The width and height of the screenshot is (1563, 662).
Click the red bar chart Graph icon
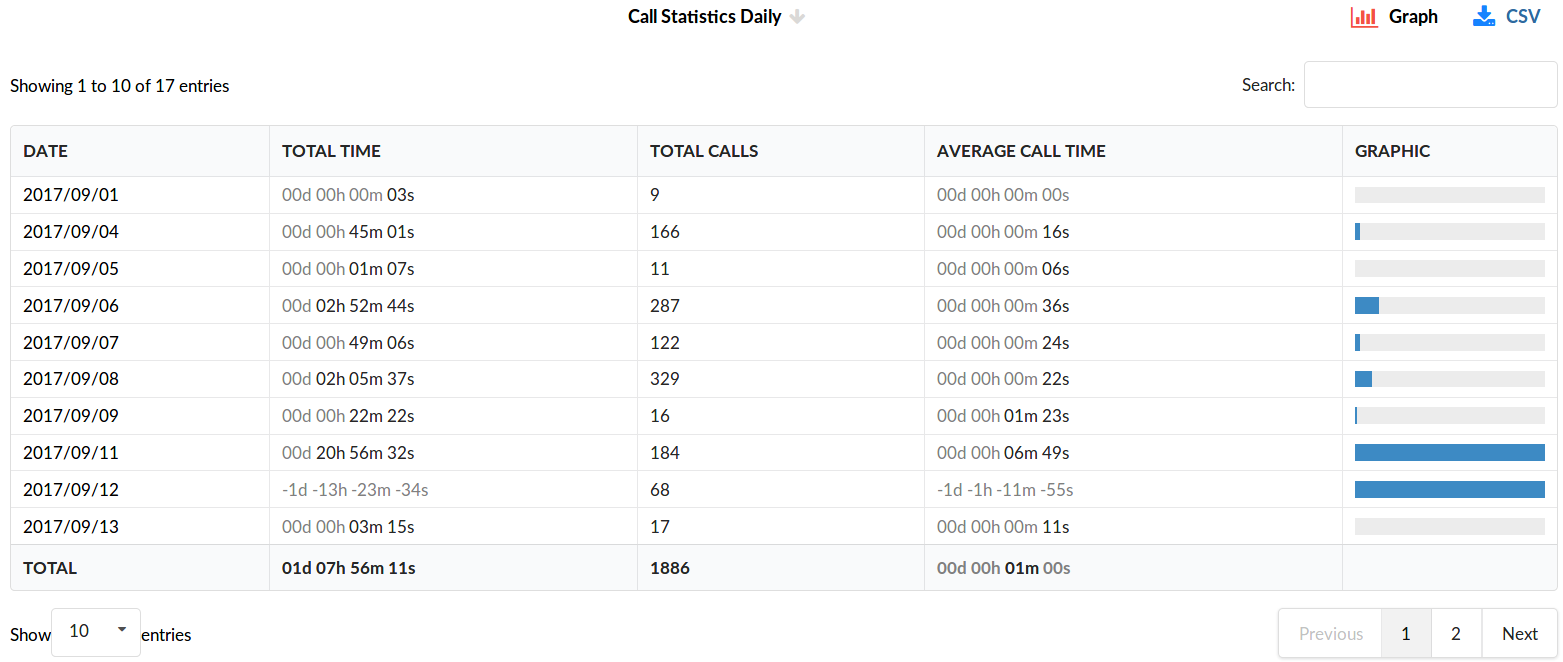[1364, 17]
